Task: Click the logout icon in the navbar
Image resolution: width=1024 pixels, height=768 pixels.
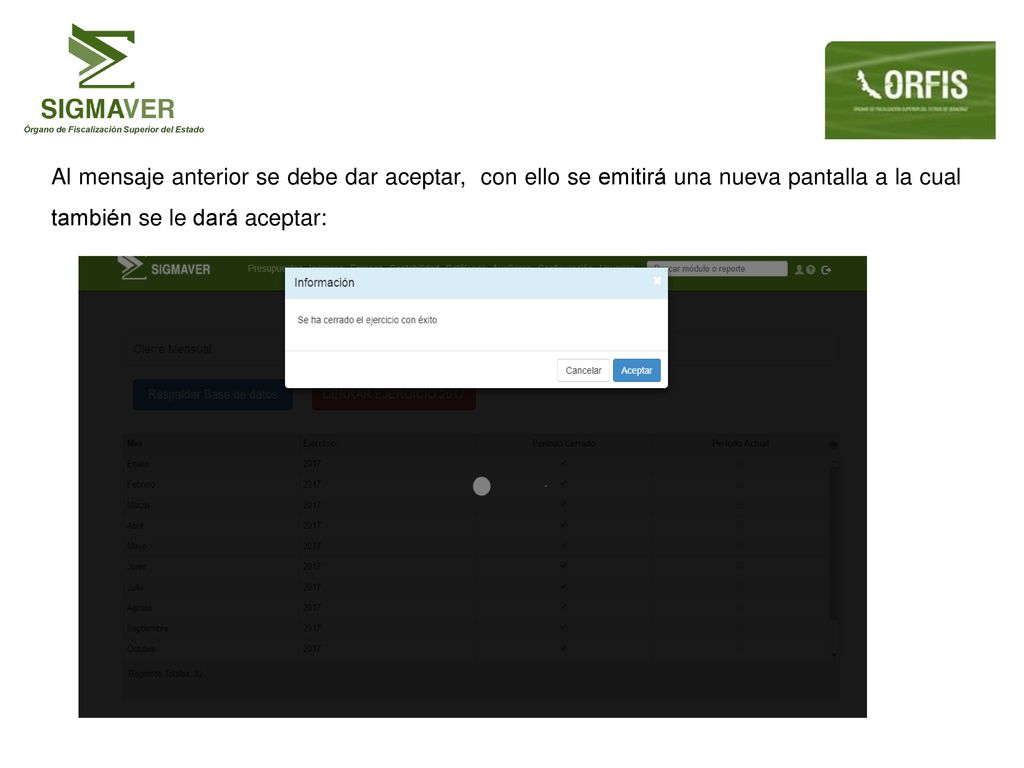Action: click(826, 270)
